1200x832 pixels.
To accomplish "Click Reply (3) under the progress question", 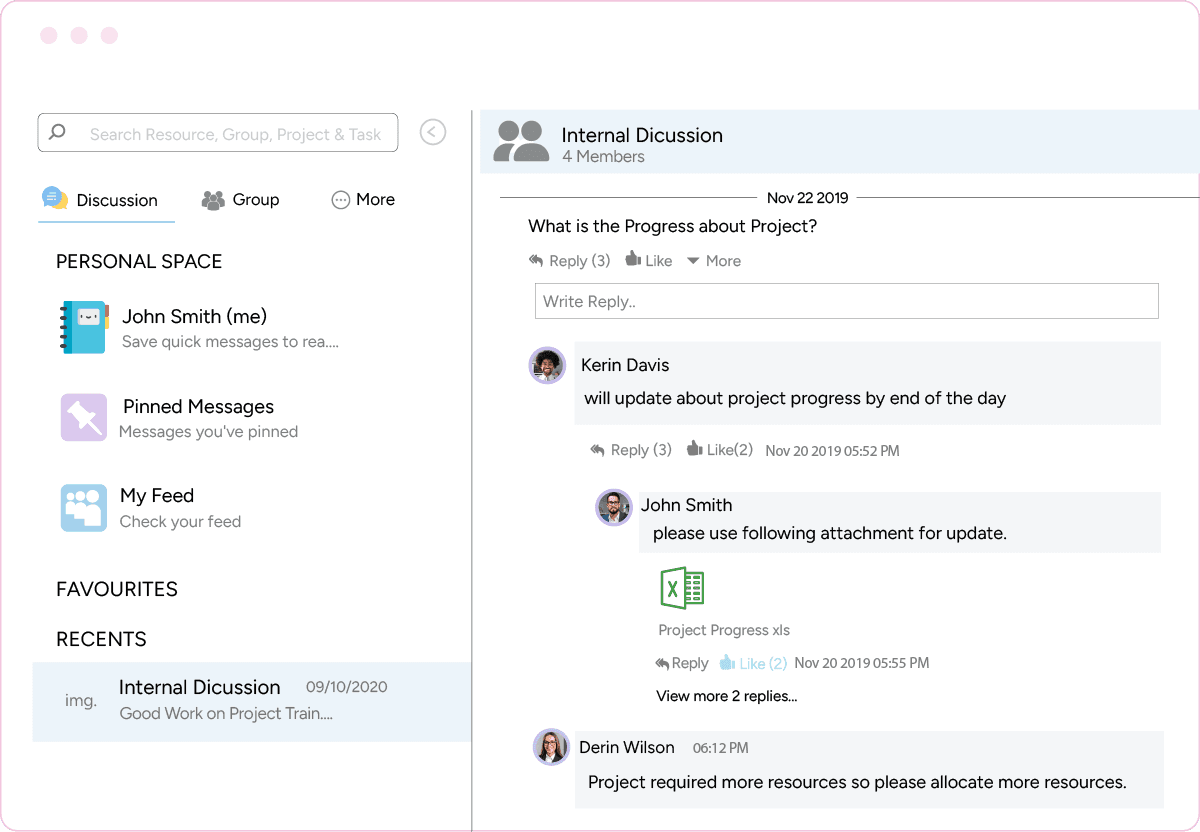I will point(569,260).
